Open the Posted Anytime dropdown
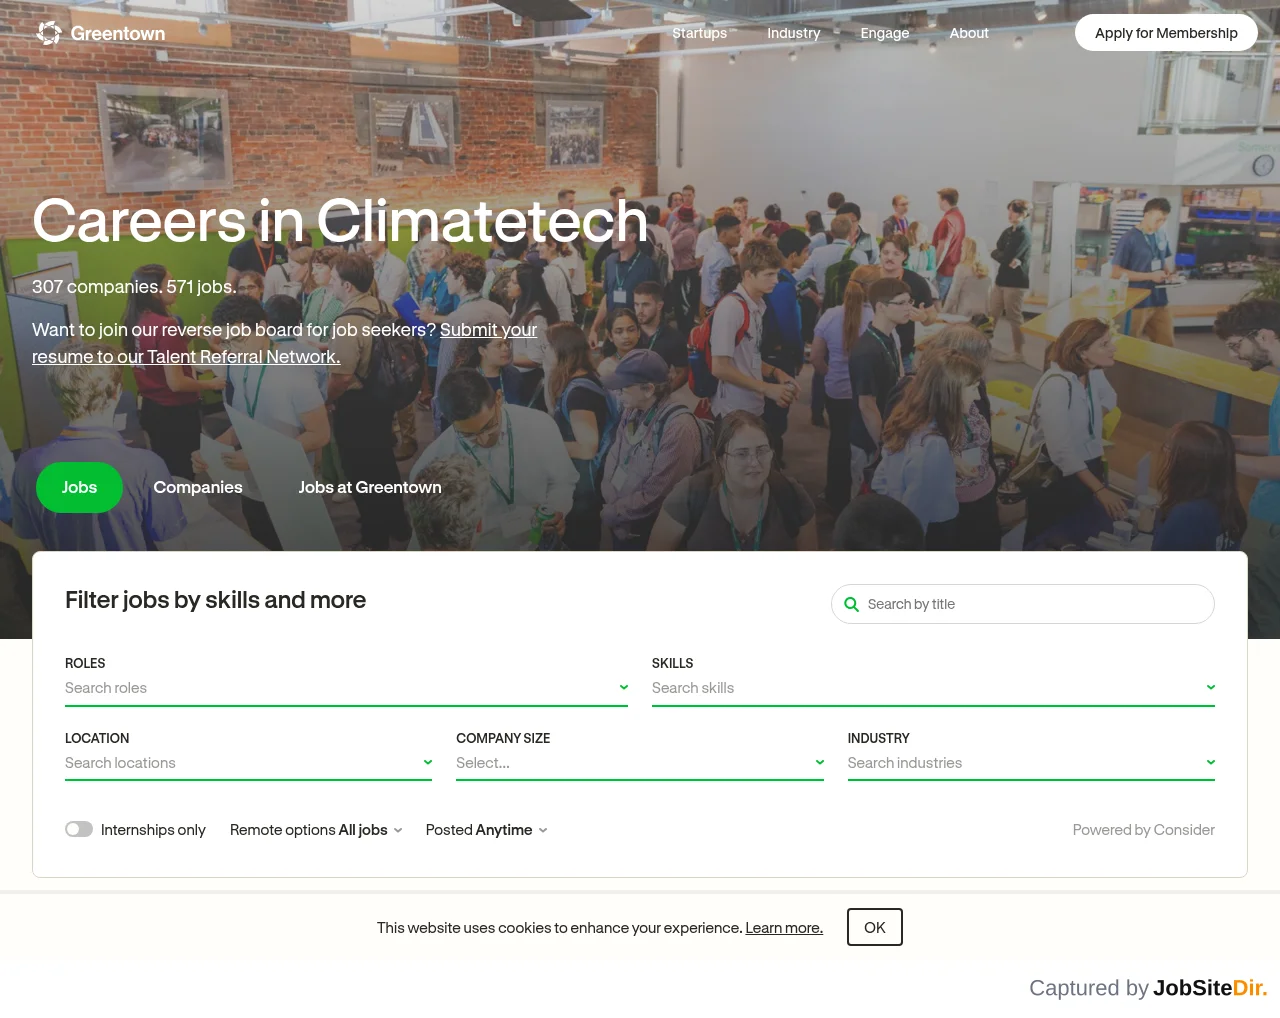Image resolution: width=1280 pixels, height=1018 pixels. pos(487,830)
